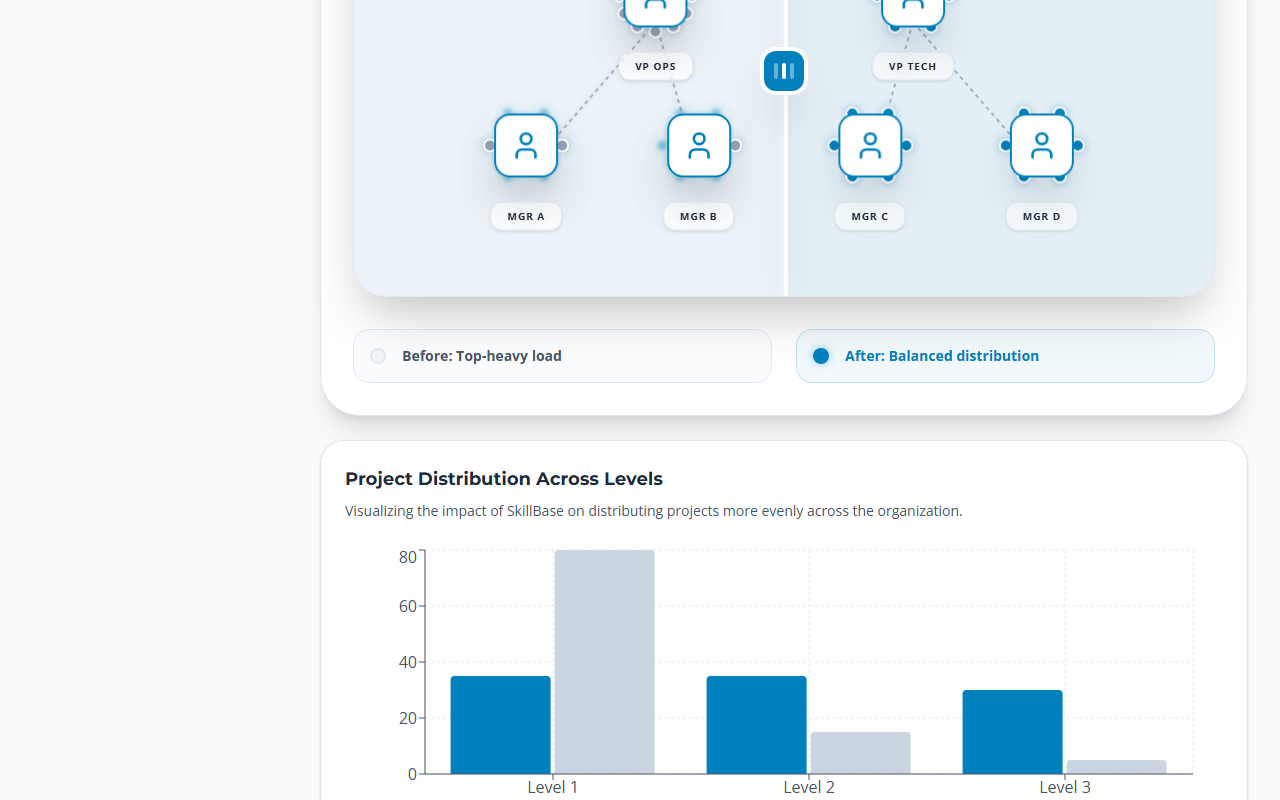Click the blue Level 3 bar
This screenshot has width=1280, height=800.
click(x=1012, y=730)
